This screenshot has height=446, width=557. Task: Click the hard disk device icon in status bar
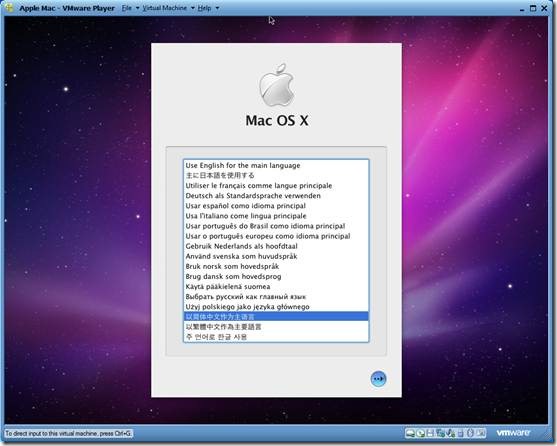(x=410, y=433)
